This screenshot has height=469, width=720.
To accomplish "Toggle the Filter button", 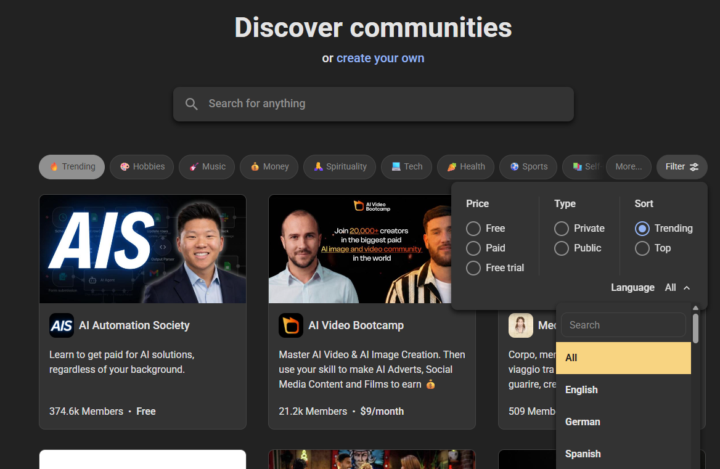I will 682,167.
